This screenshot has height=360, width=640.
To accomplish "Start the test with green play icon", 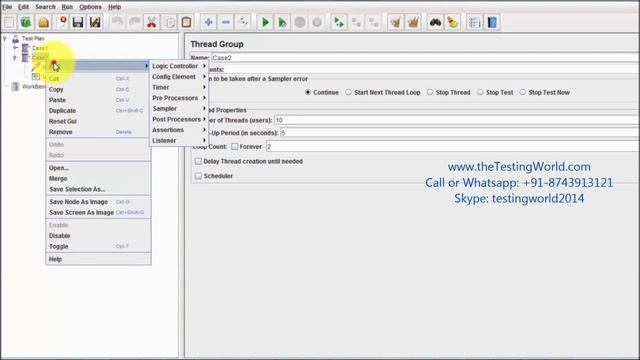I will click(265, 22).
